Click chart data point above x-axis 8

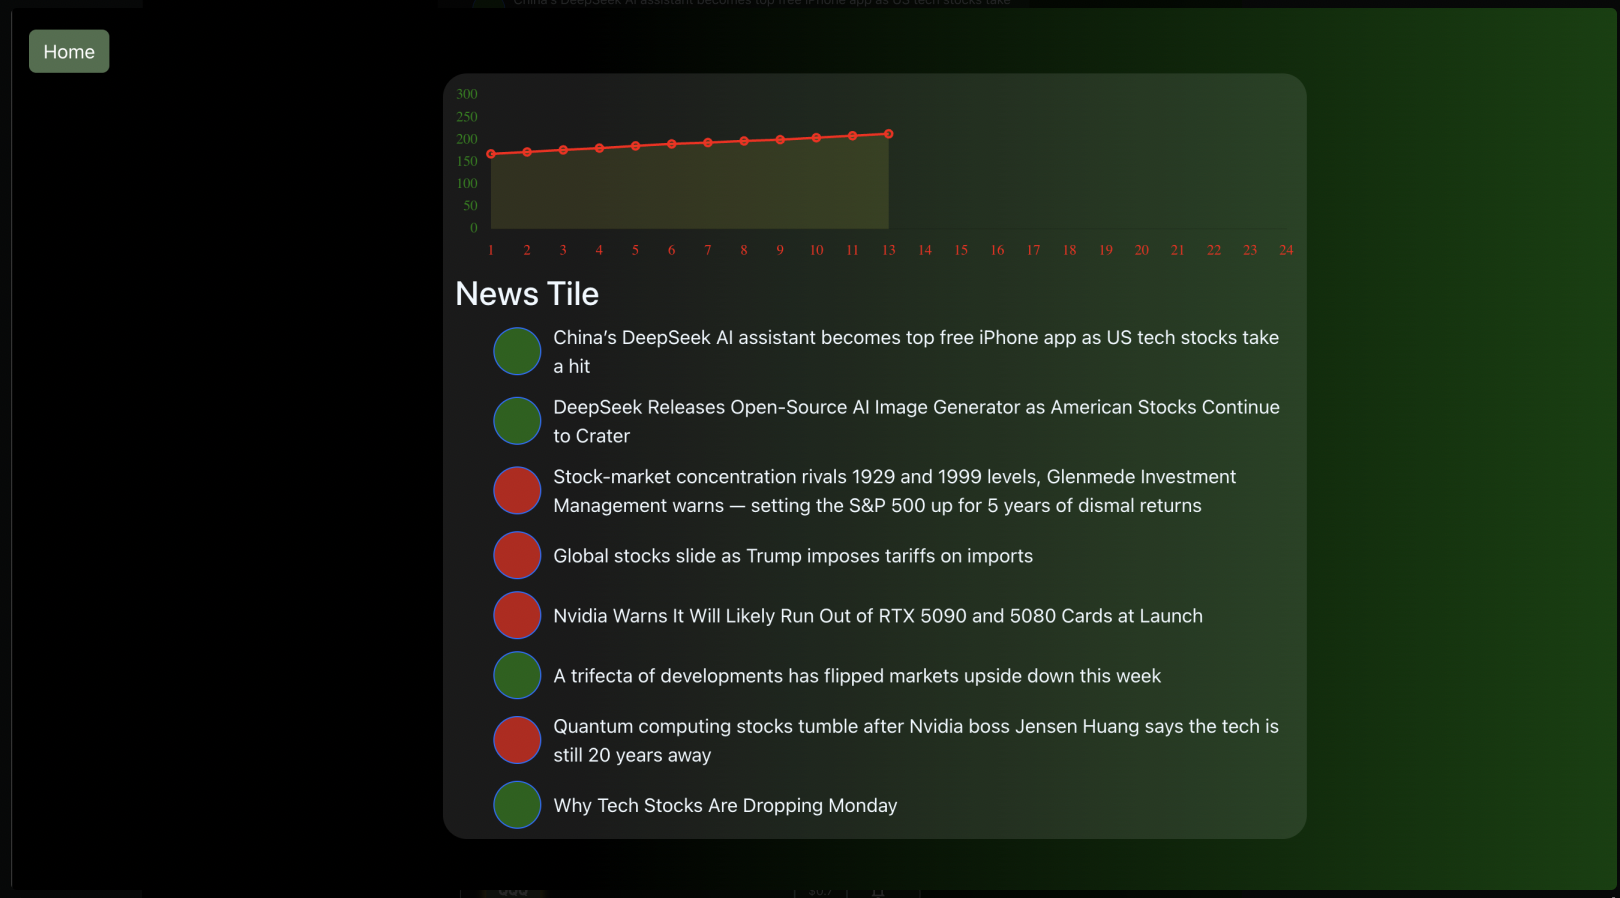(744, 141)
